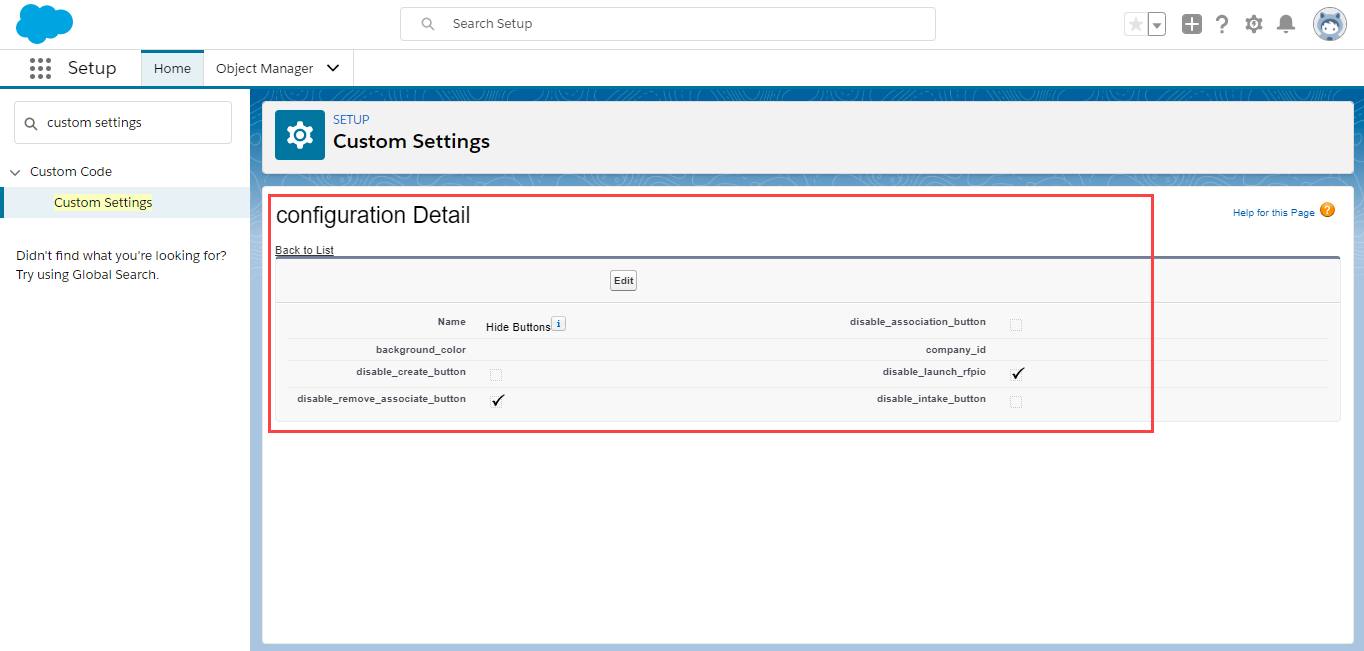Toggle the disable_create_button checkbox

[x=496, y=375]
